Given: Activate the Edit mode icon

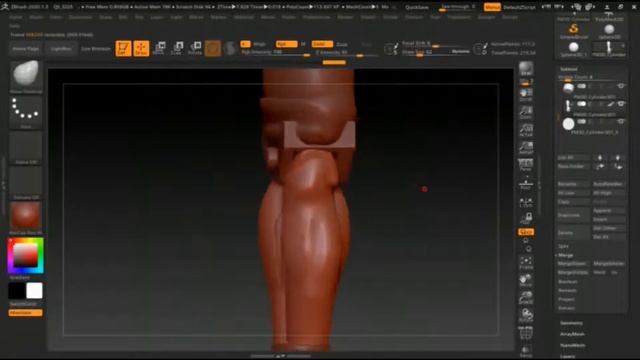Looking at the screenshot, I should [123, 49].
